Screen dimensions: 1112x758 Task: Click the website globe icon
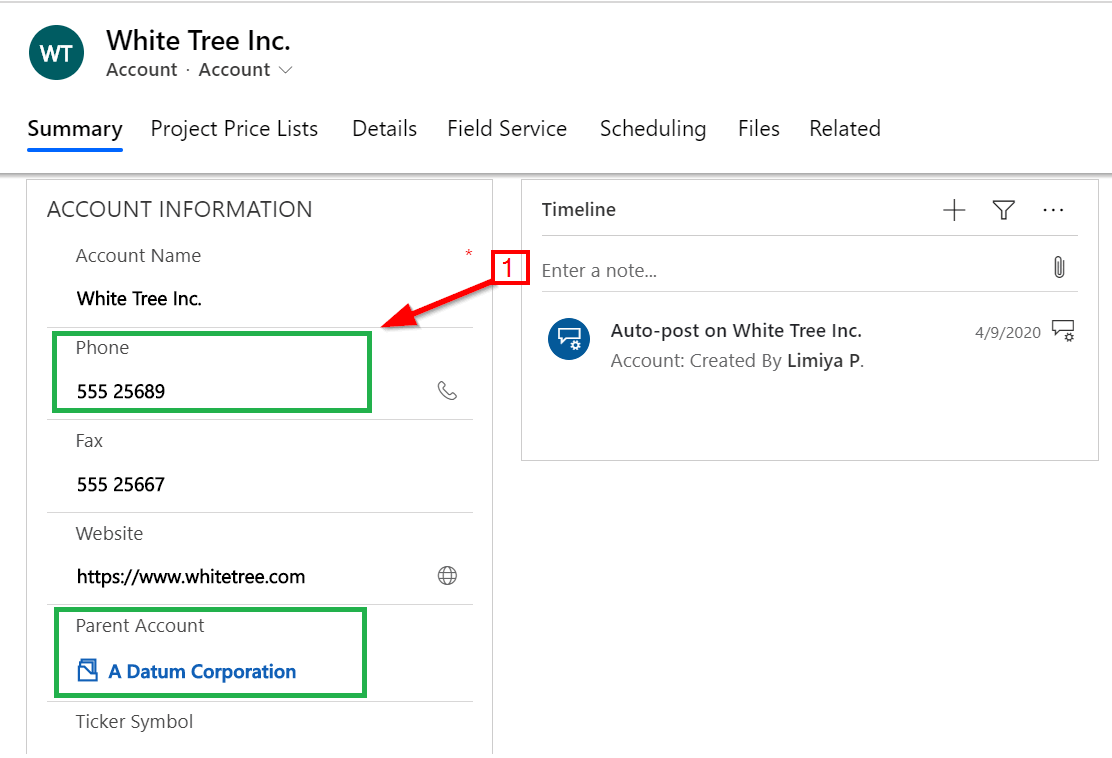coord(447,576)
